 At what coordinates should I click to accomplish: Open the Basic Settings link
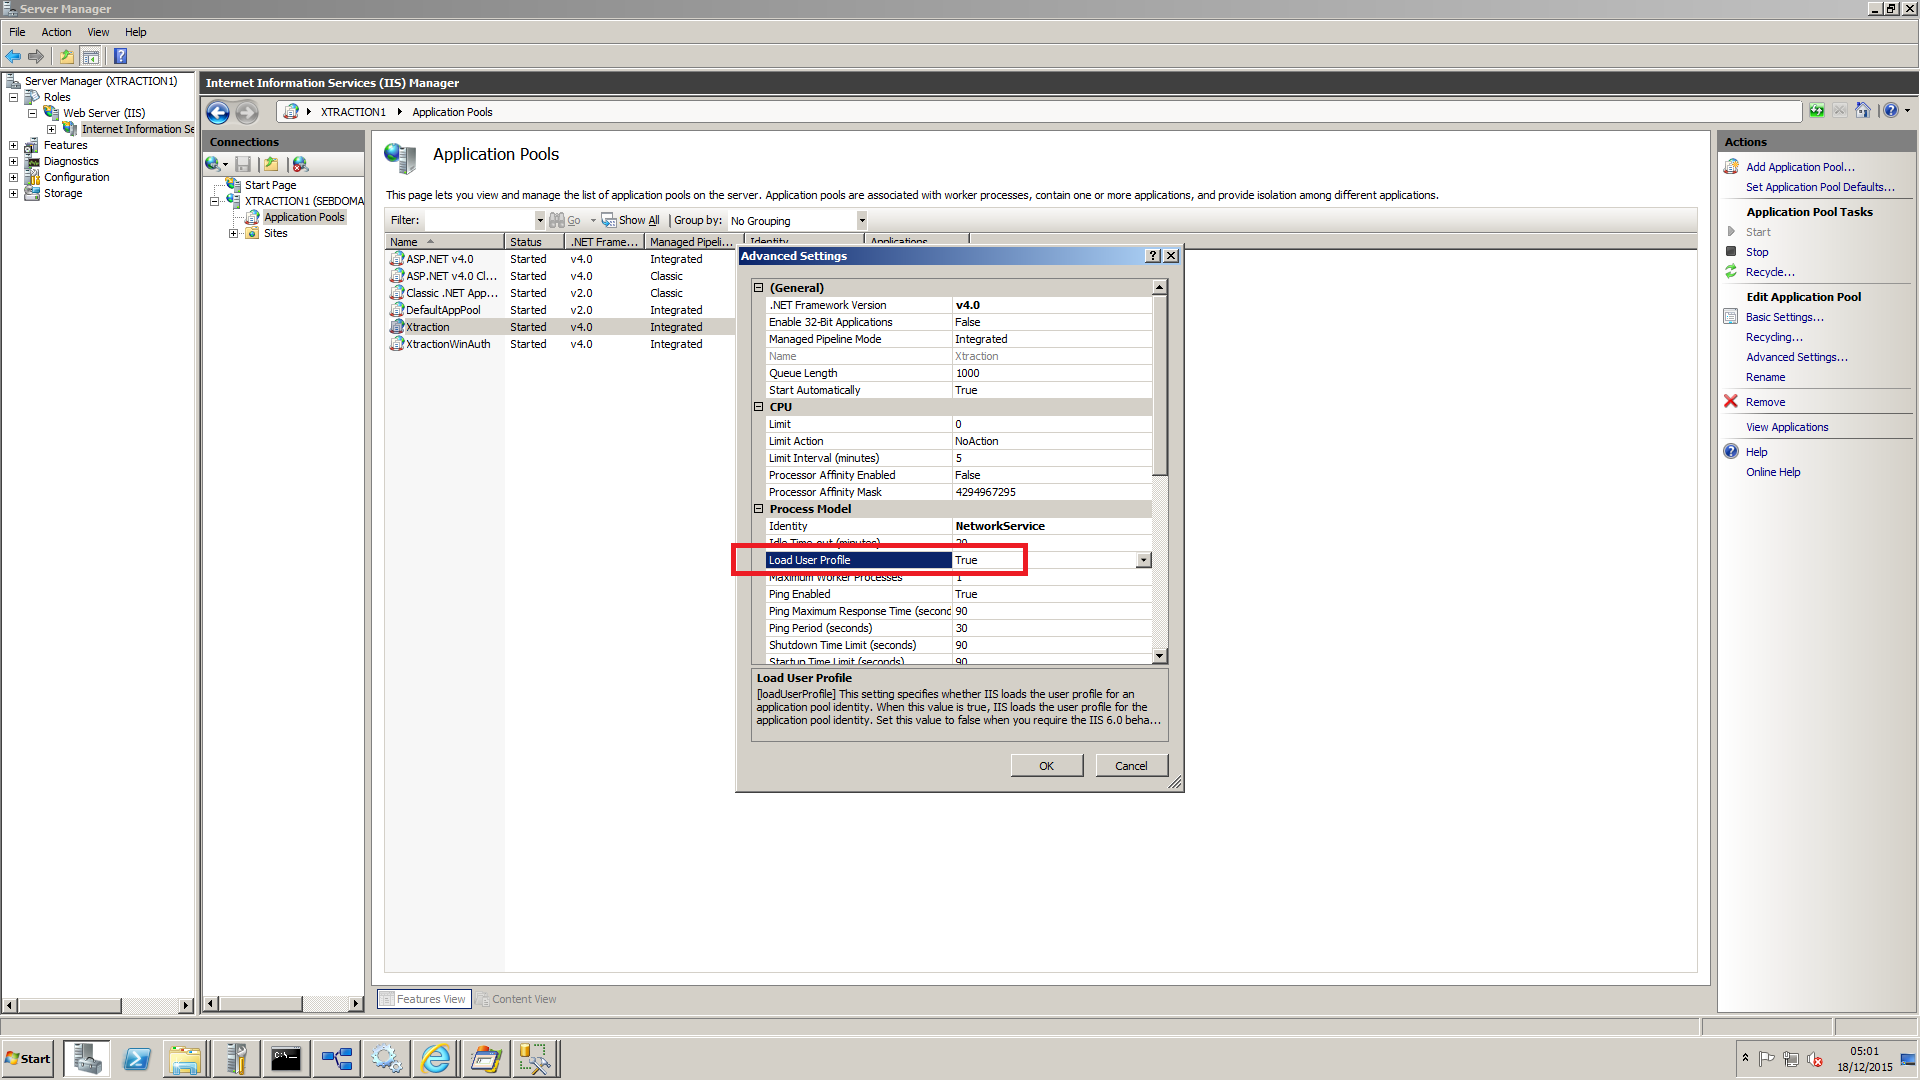tap(1784, 317)
